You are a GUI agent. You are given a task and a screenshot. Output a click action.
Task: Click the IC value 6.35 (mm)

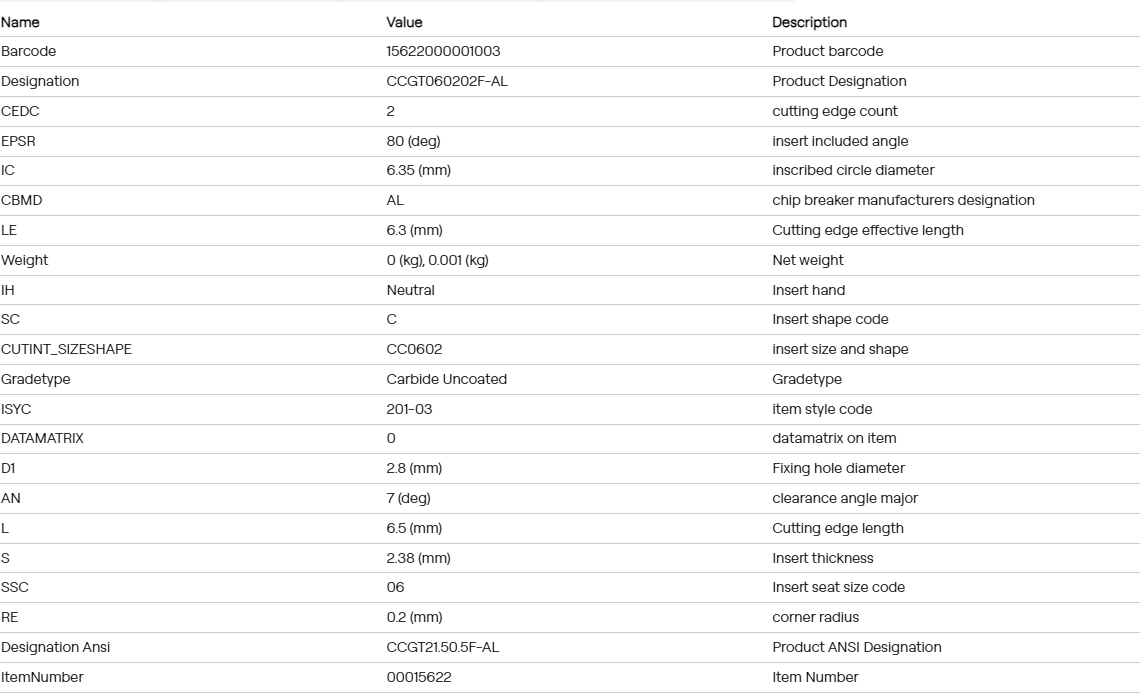pyautogui.click(x=419, y=170)
